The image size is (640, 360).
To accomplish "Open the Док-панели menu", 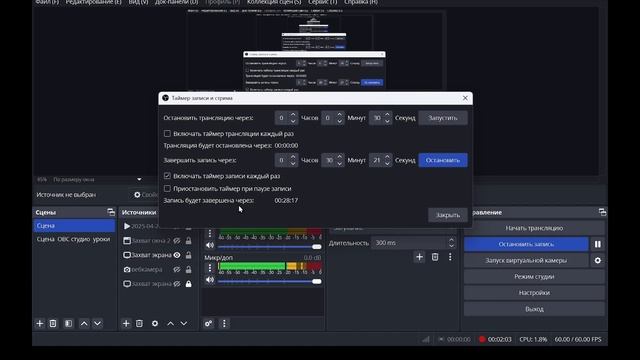I will pyautogui.click(x=176, y=2).
